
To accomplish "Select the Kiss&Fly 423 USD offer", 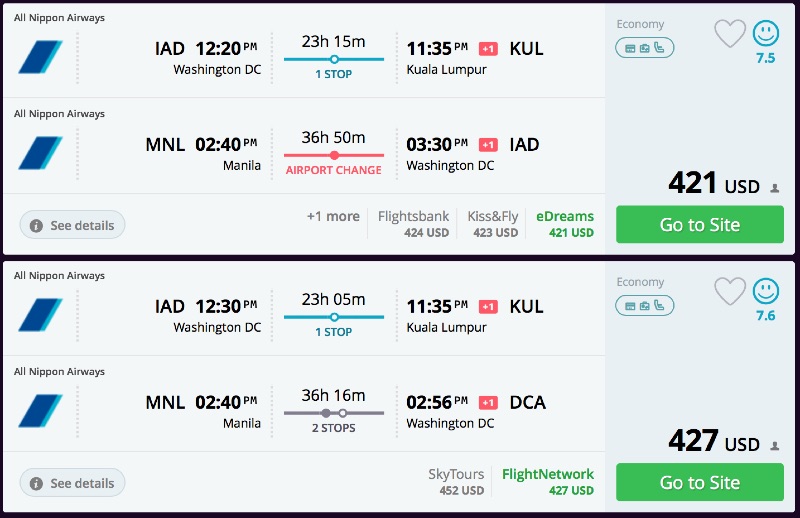I will (x=493, y=224).
